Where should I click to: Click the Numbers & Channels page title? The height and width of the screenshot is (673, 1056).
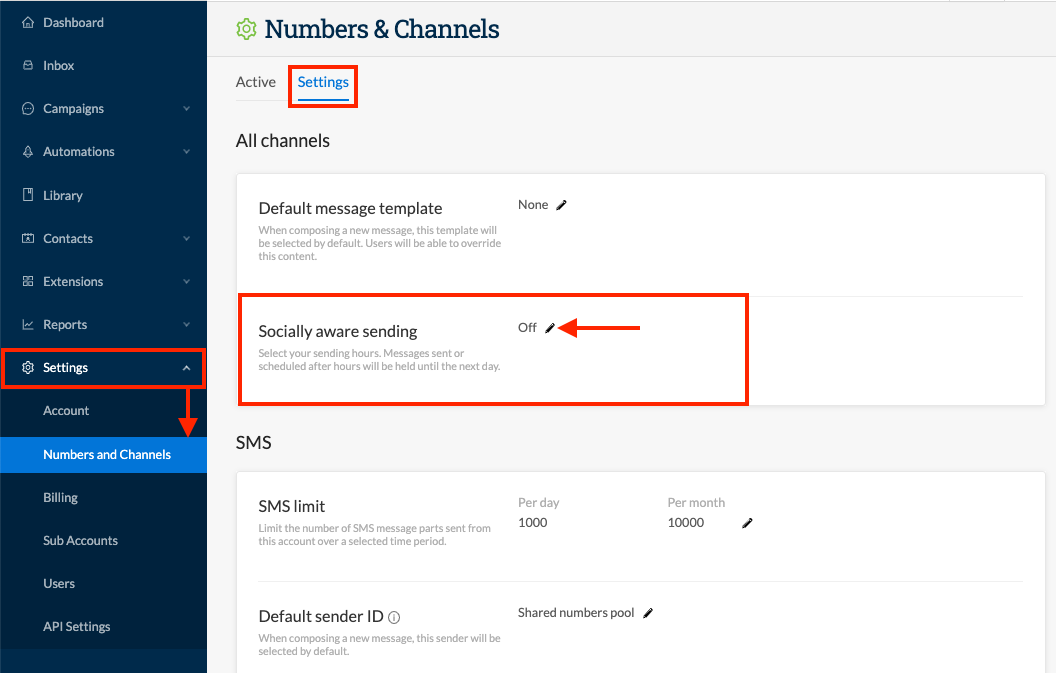pos(382,30)
